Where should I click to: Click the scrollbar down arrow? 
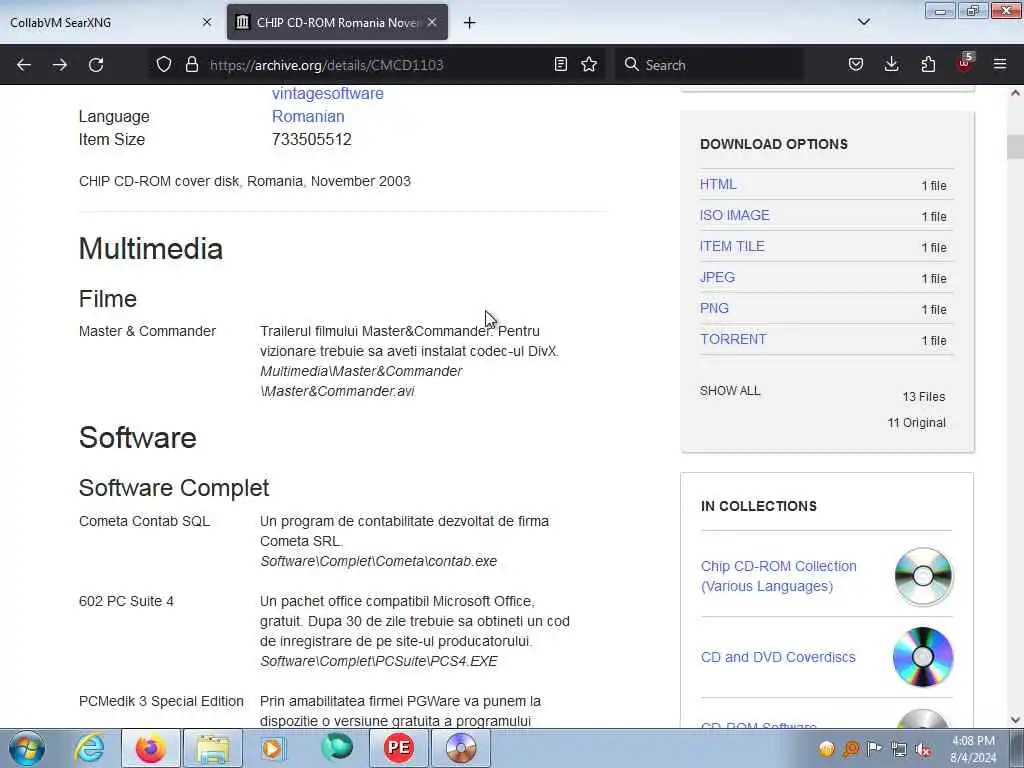pos(1015,720)
